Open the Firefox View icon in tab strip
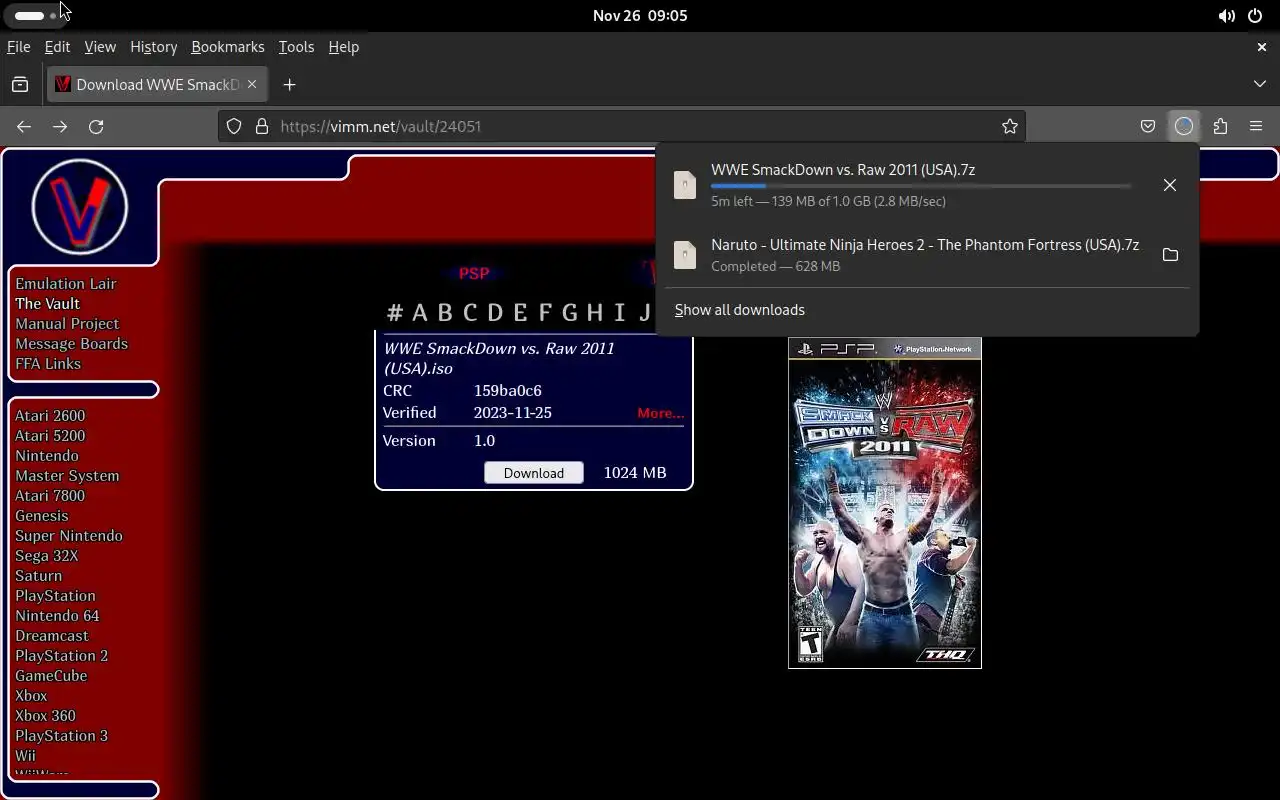Screen dimensions: 1280x800 point(20,84)
